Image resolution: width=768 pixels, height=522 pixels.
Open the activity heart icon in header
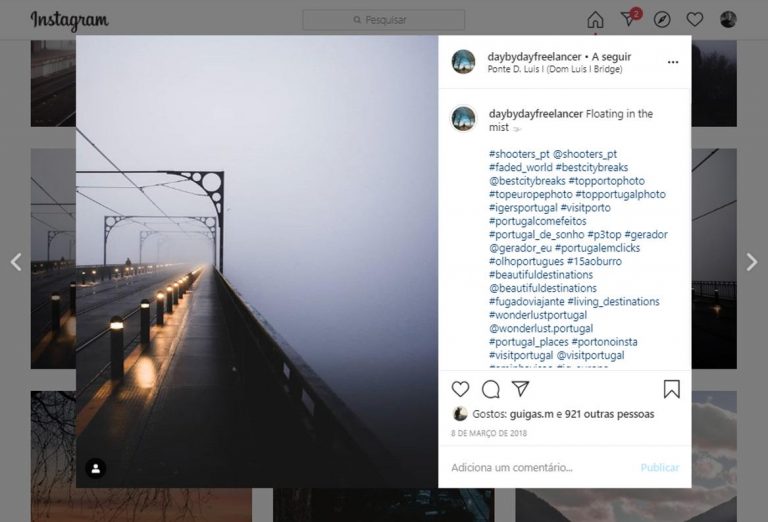[695, 20]
